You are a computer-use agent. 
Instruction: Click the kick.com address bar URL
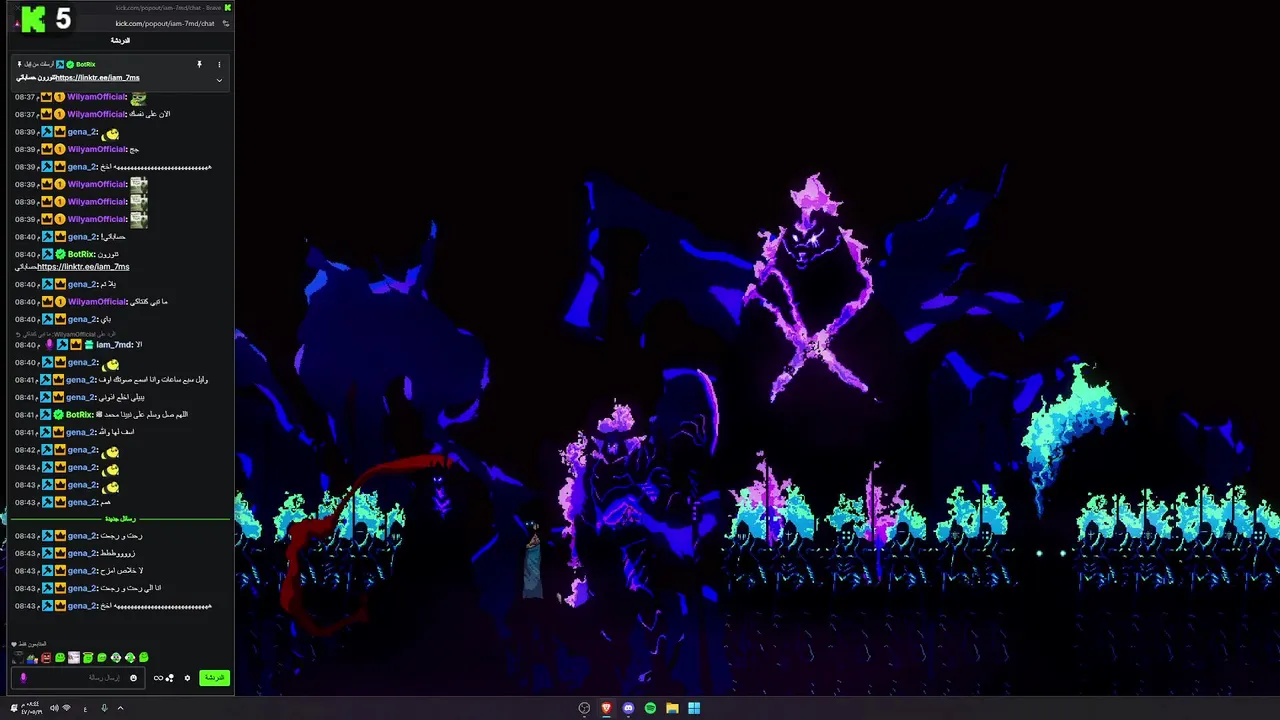(165, 23)
